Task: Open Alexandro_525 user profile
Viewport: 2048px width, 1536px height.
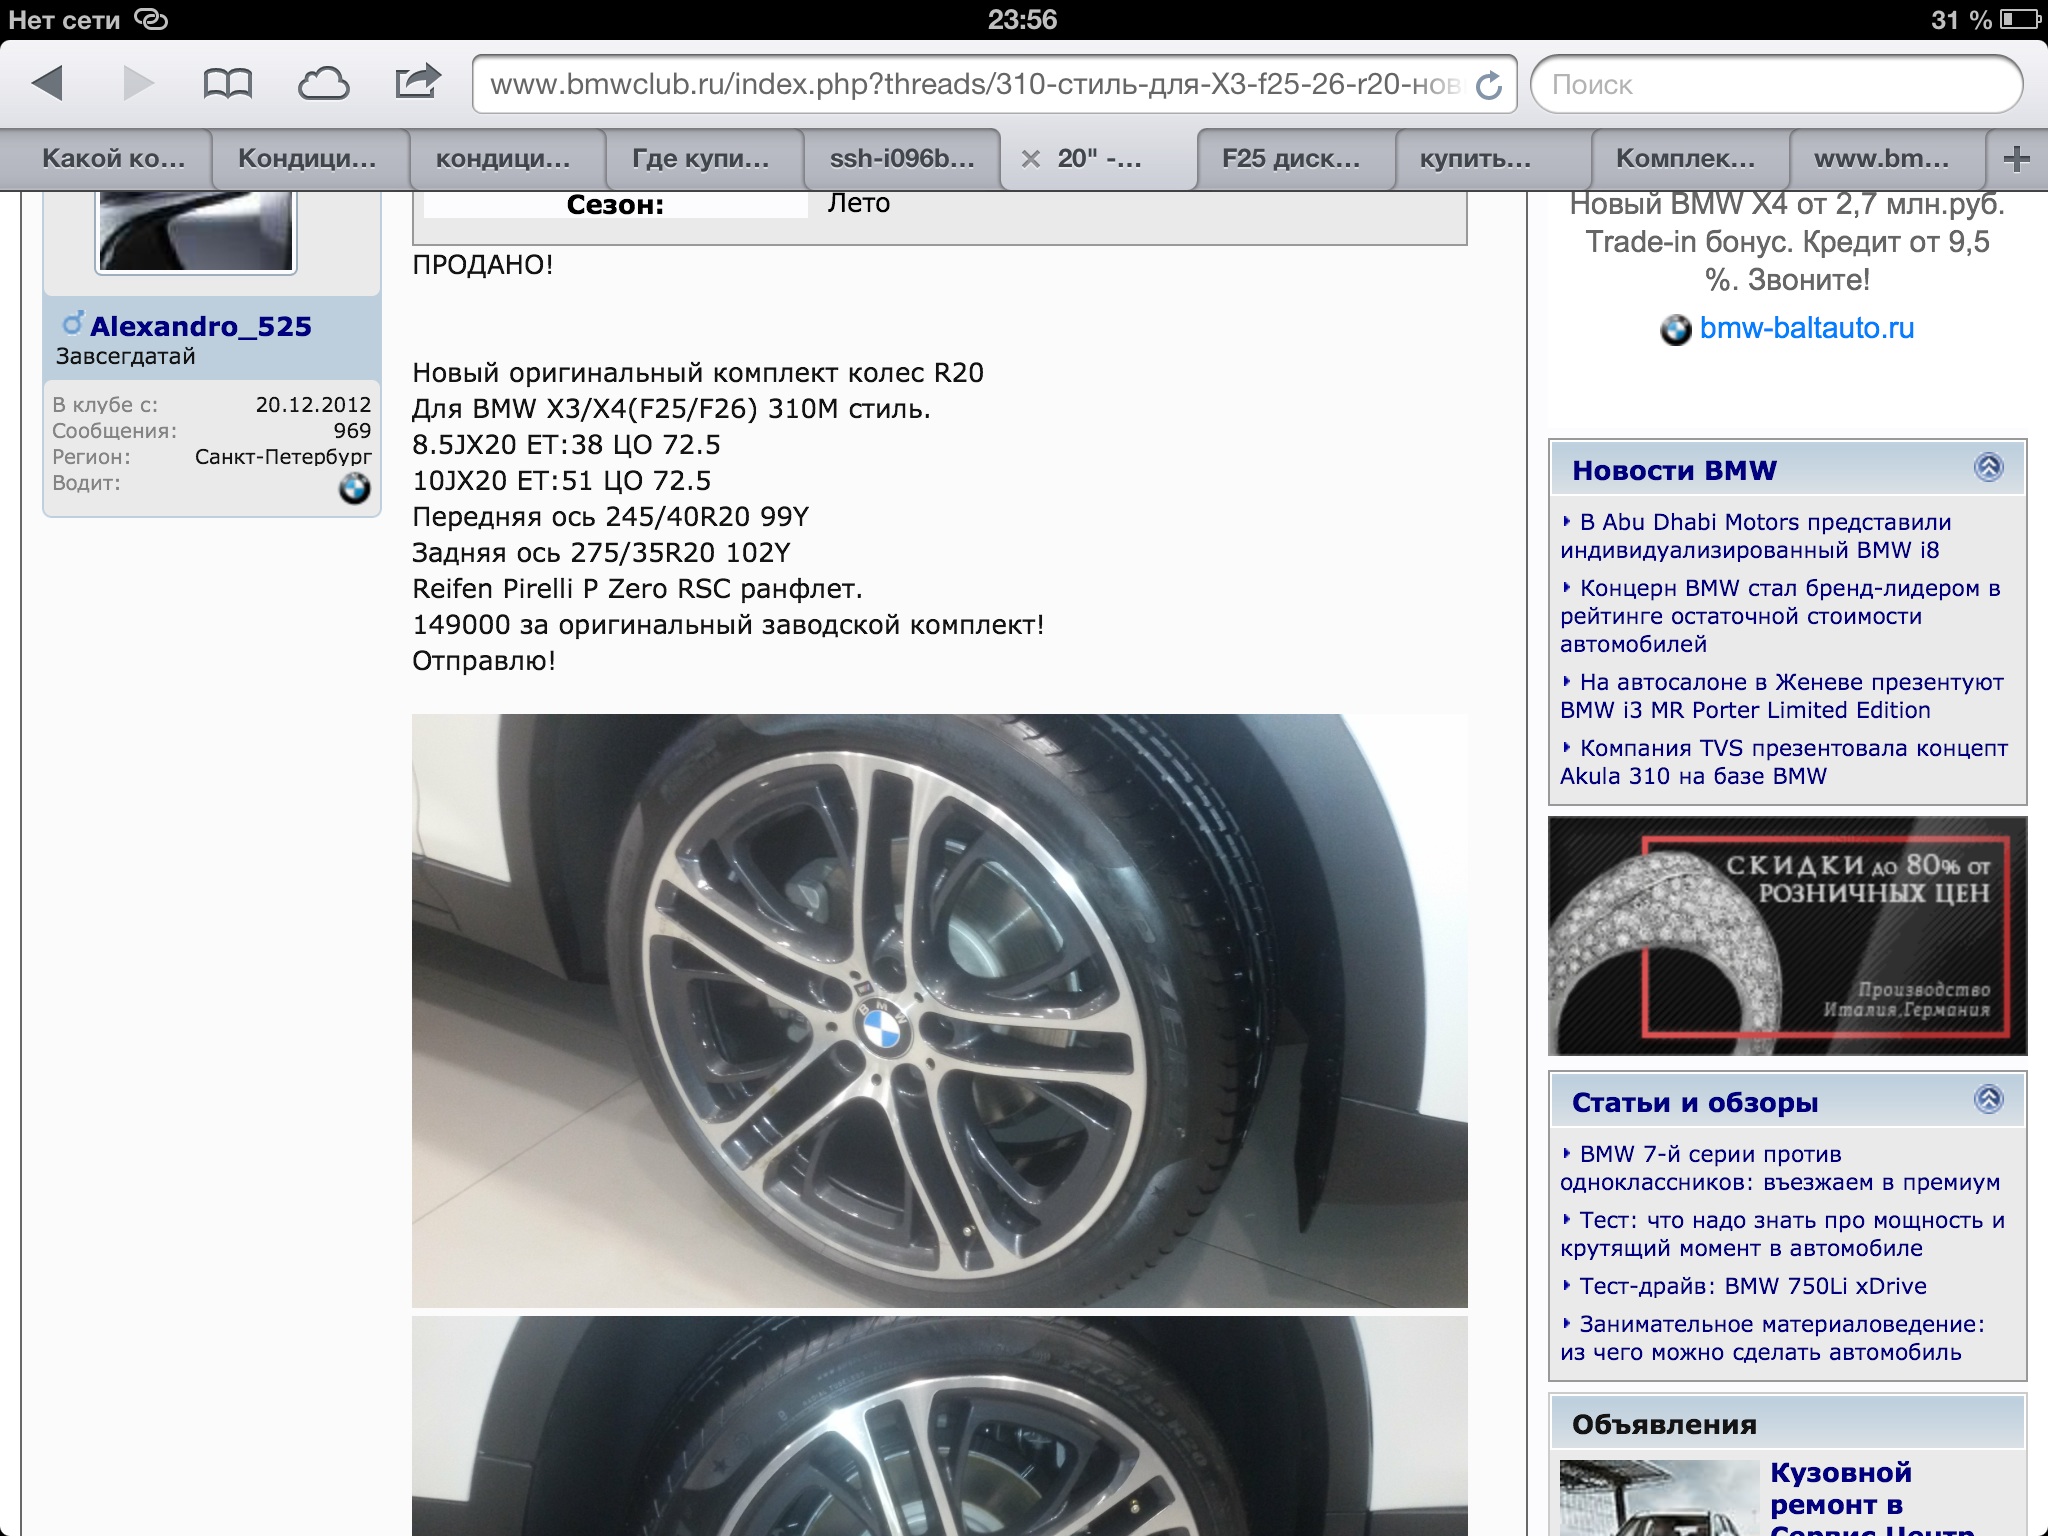Action: (200, 326)
